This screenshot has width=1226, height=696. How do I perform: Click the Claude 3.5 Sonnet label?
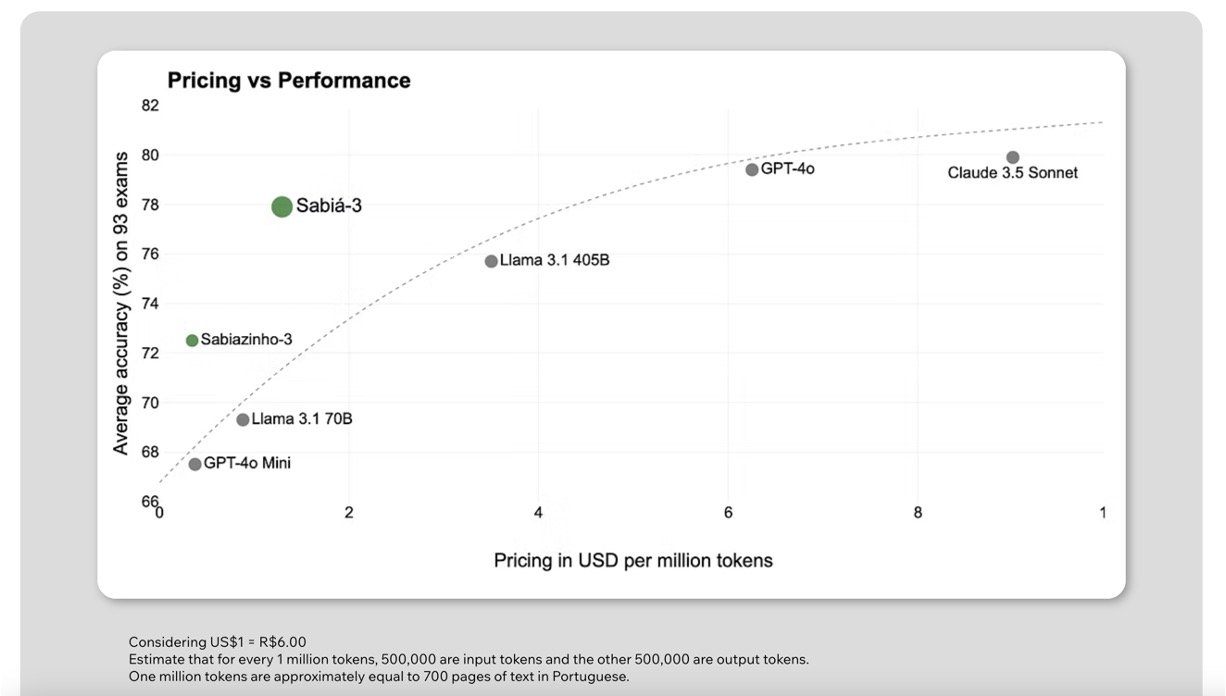coord(1013,173)
